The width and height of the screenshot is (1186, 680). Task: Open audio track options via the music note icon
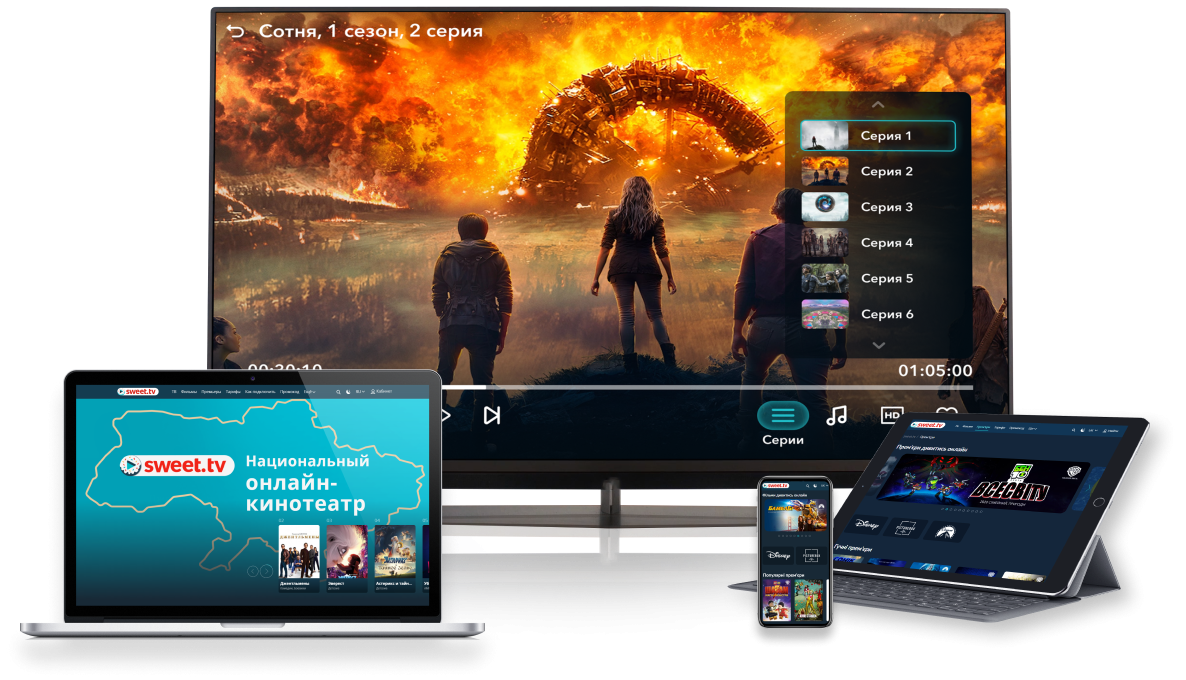(837, 415)
